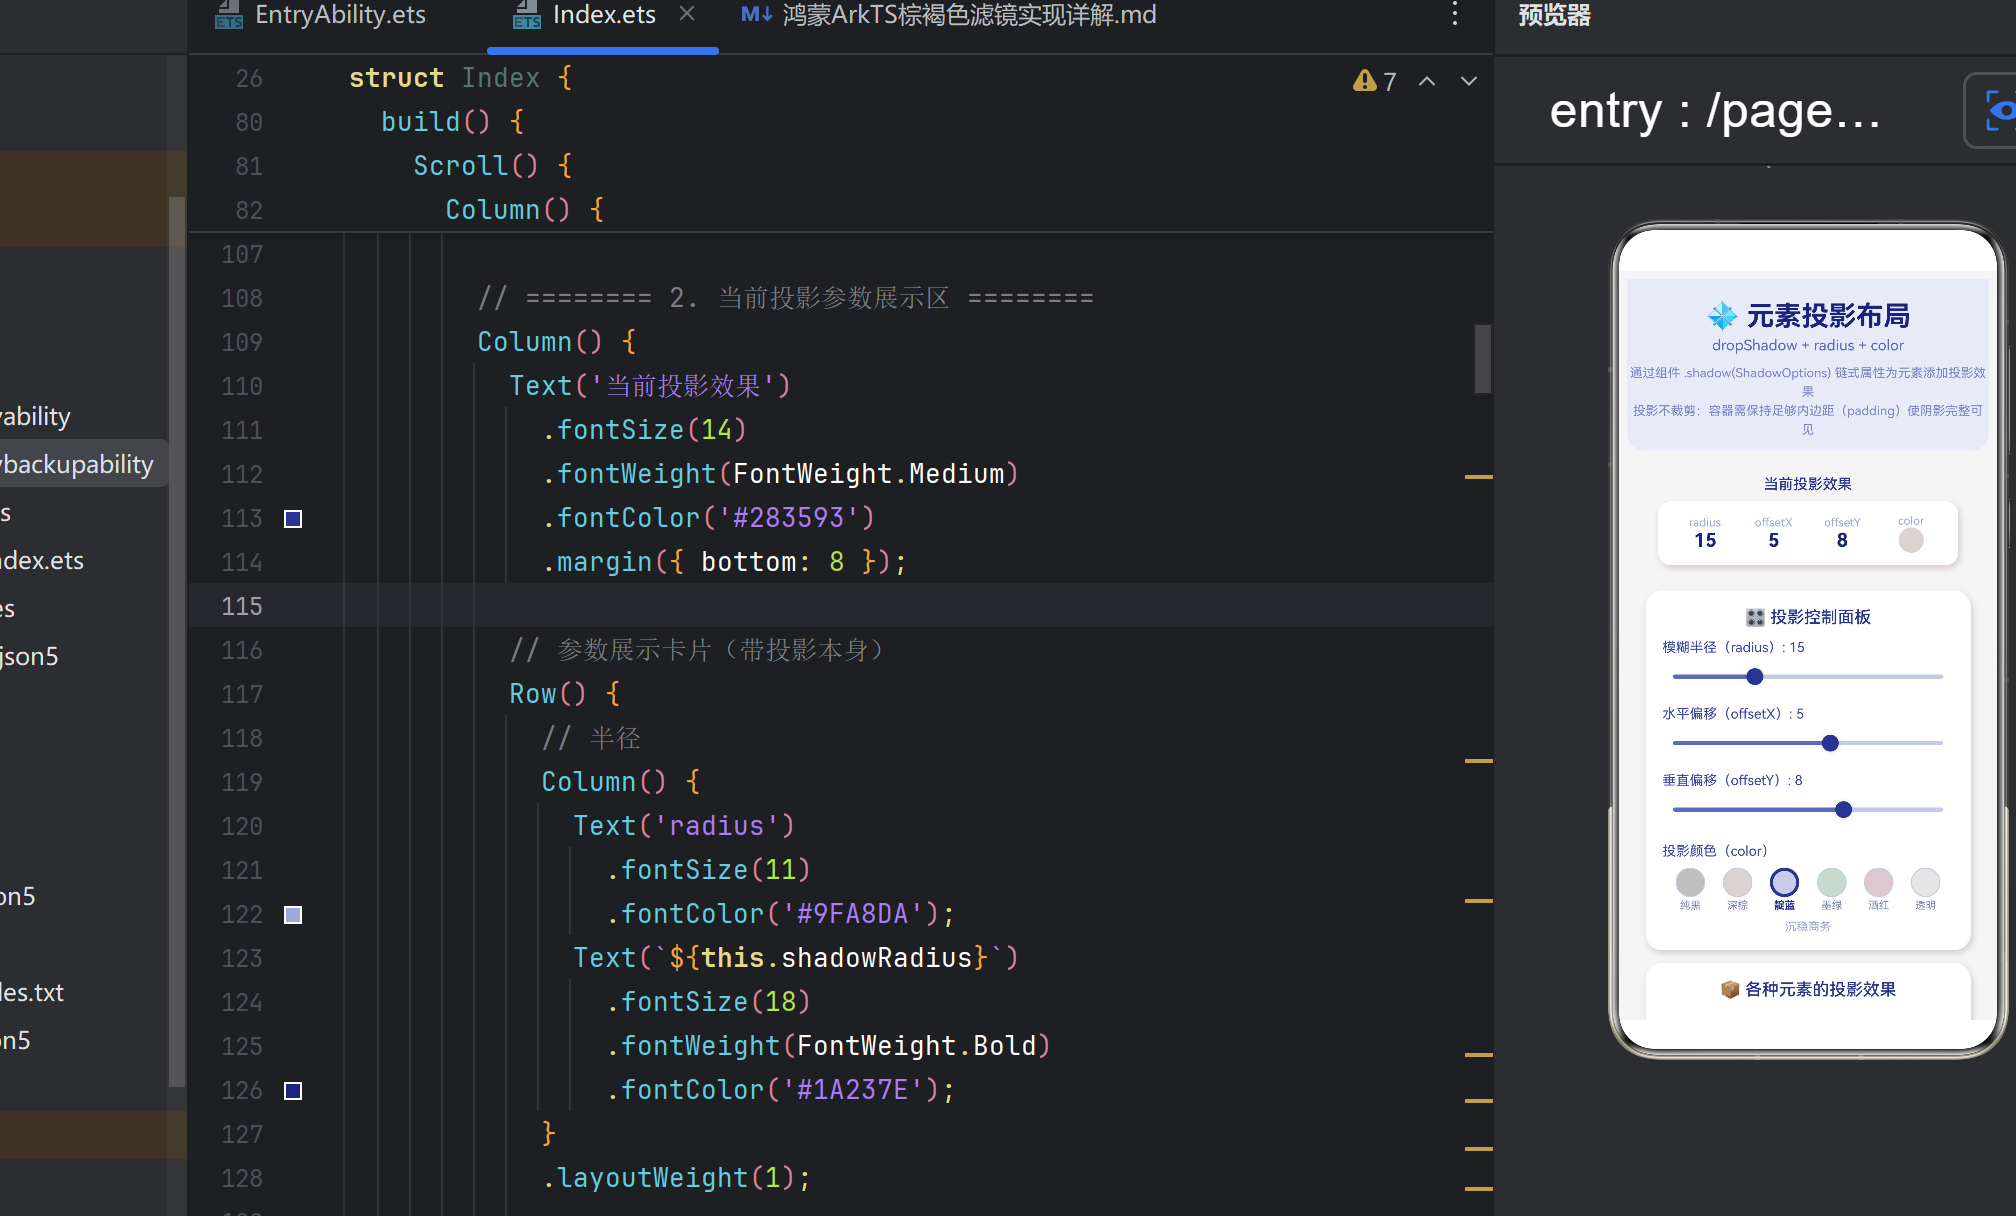2016x1216 pixels.
Task: Select the file ending 'dex.ets' in project tree
Action: pos(42,560)
